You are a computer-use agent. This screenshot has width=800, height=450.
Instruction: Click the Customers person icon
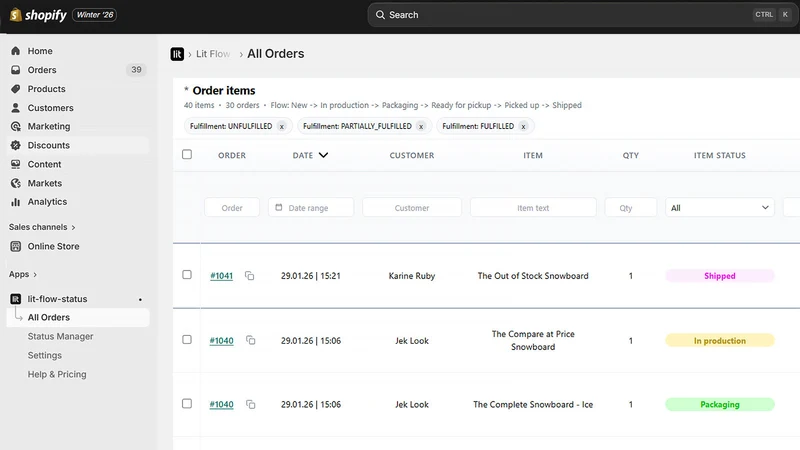(x=16, y=108)
